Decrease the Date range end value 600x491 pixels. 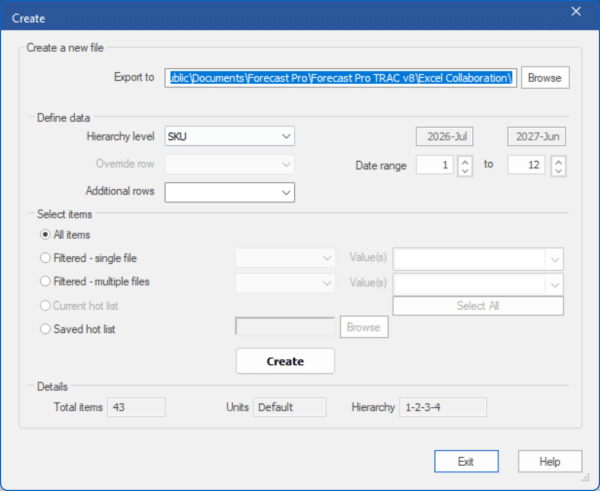(558, 170)
